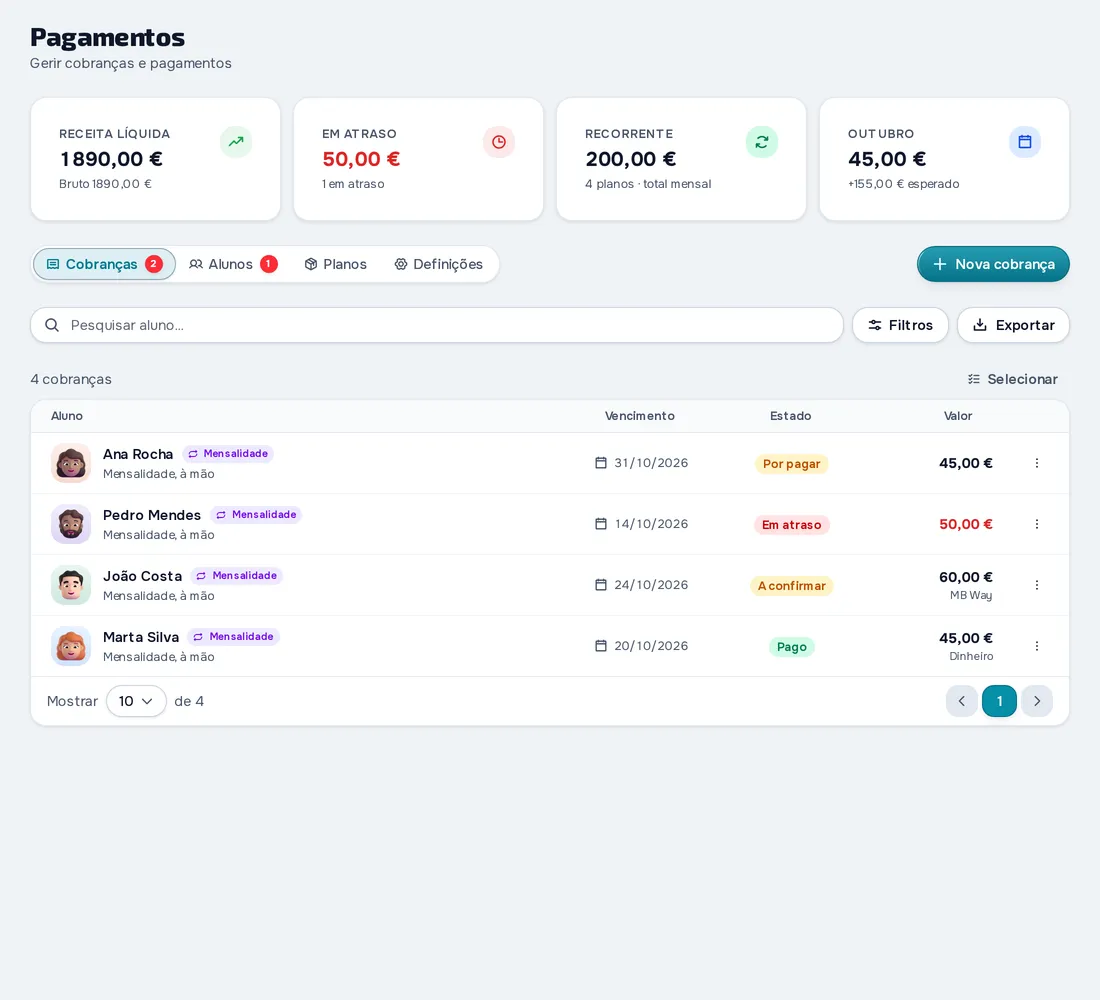Create a Nova cobrança
This screenshot has height=1000, width=1100.
[x=993, y=264]
